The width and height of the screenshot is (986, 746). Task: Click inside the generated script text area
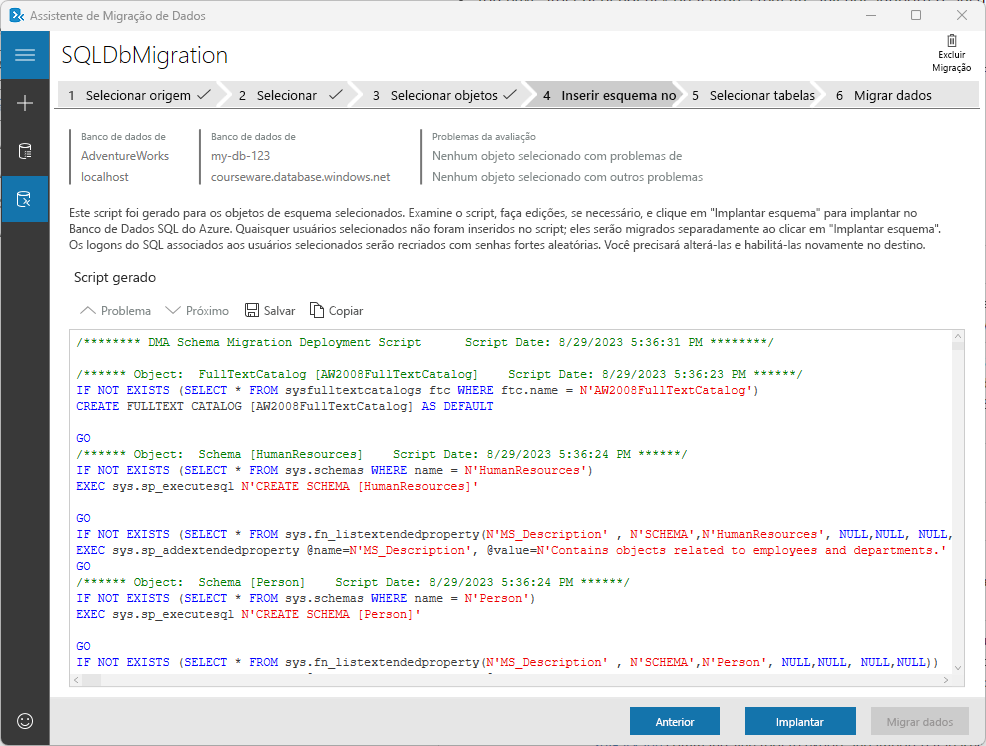click(x=500, y=500)
